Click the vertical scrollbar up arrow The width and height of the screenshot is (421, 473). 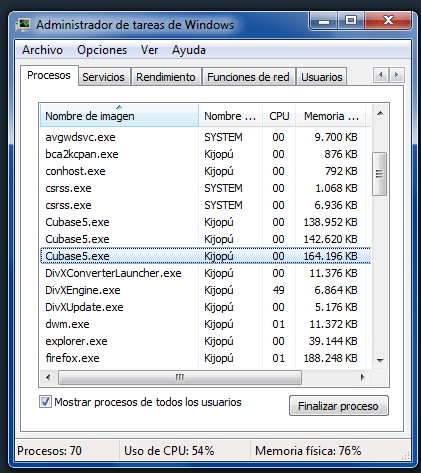(380, 114)
